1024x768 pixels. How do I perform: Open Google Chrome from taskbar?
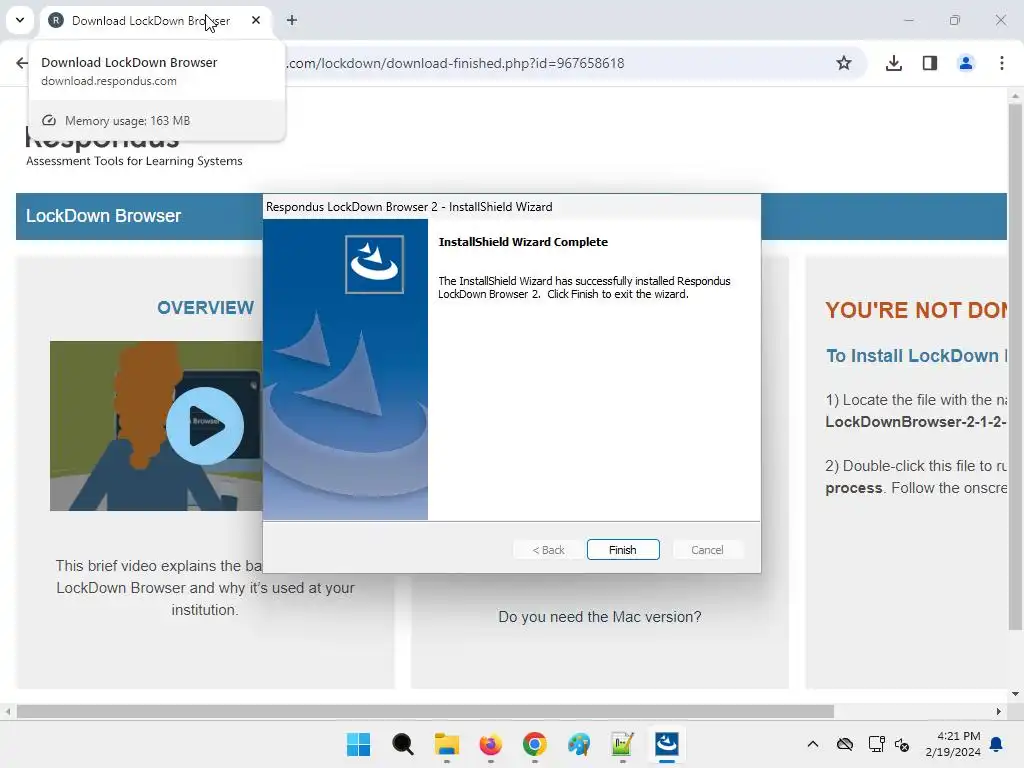coord(535,744)
